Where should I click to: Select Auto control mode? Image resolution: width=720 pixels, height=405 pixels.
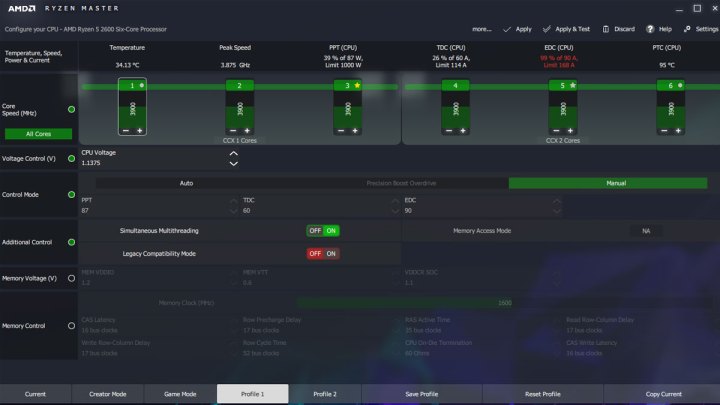click(186, 183)
